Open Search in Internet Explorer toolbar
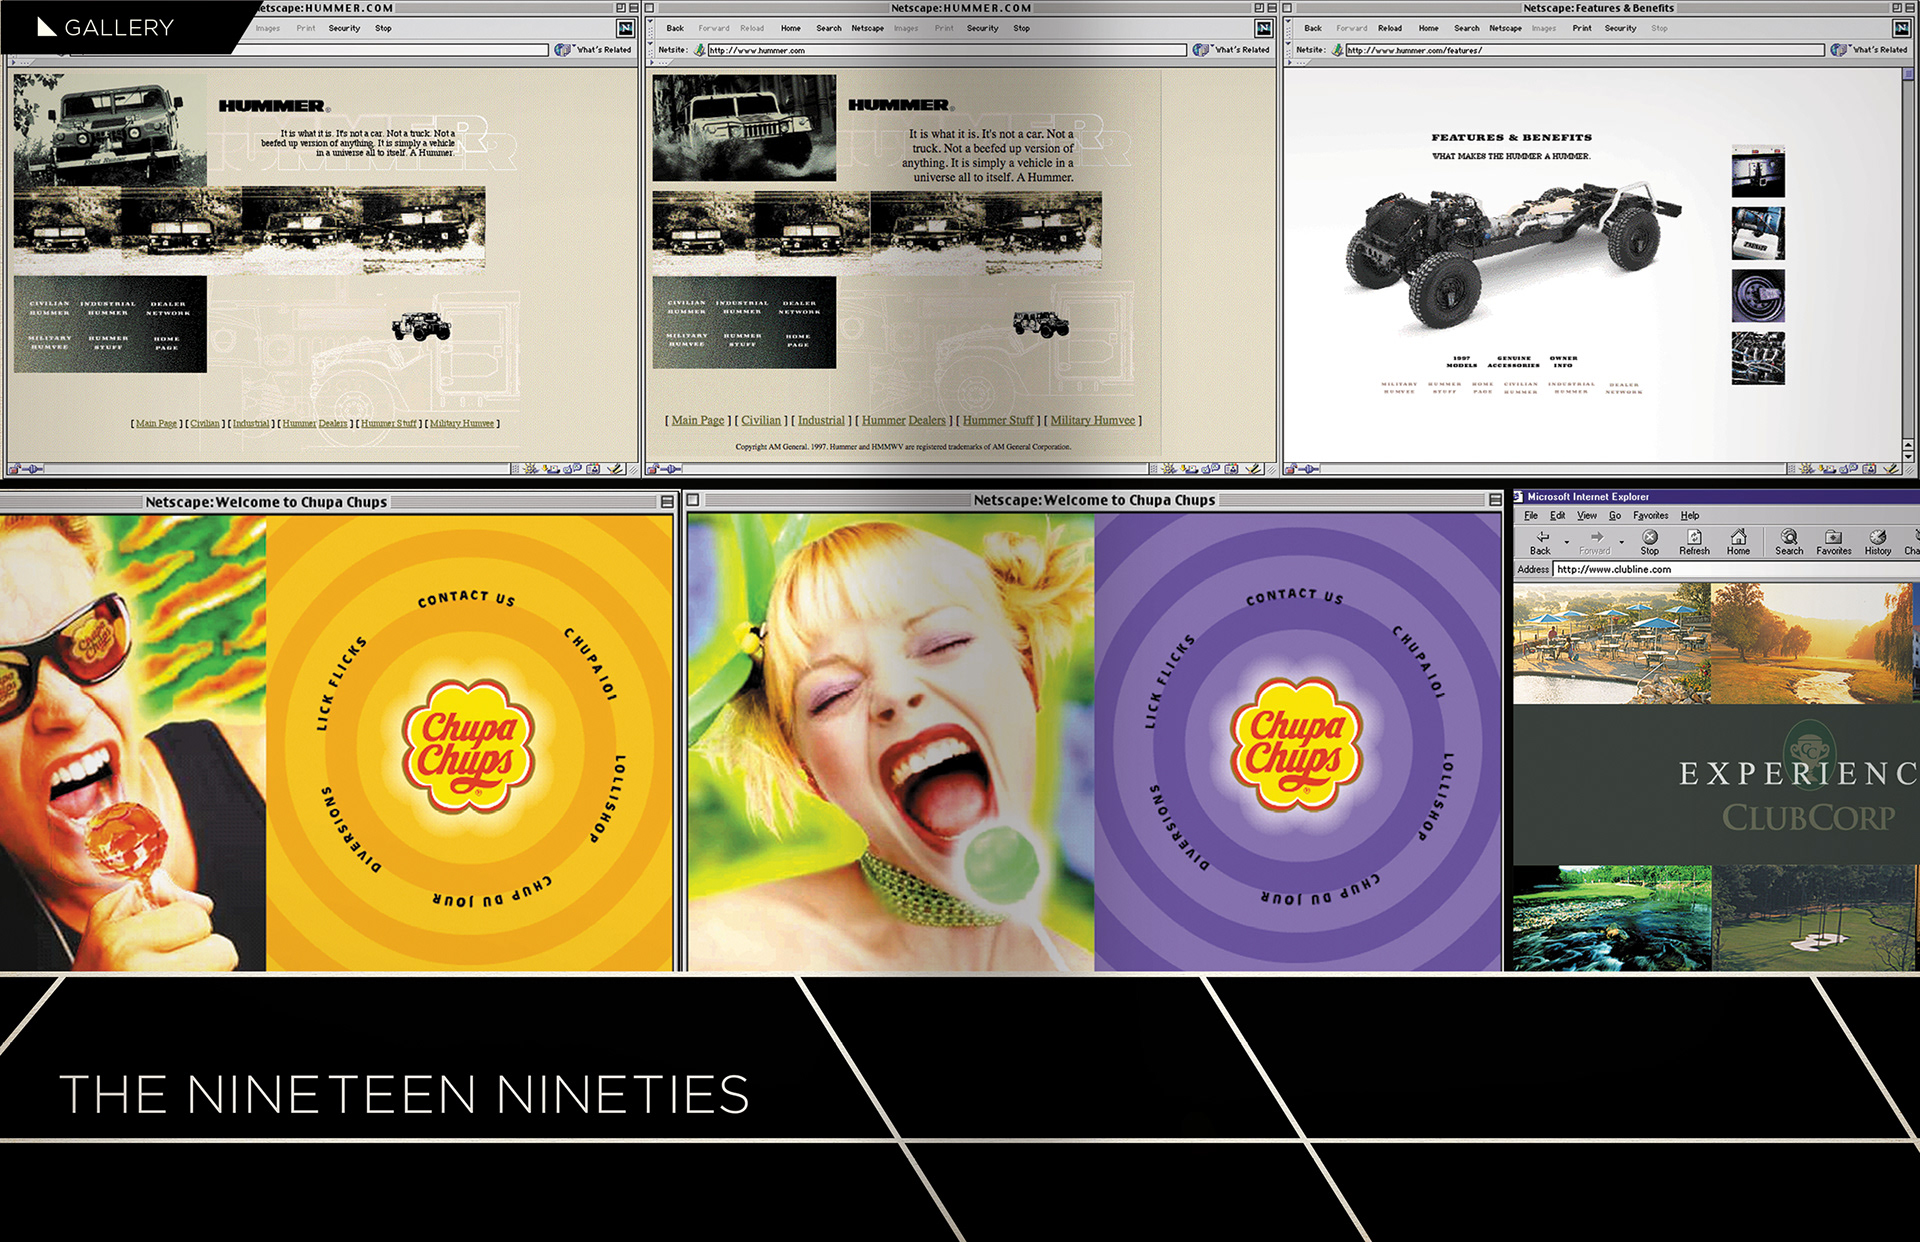 1789,542
